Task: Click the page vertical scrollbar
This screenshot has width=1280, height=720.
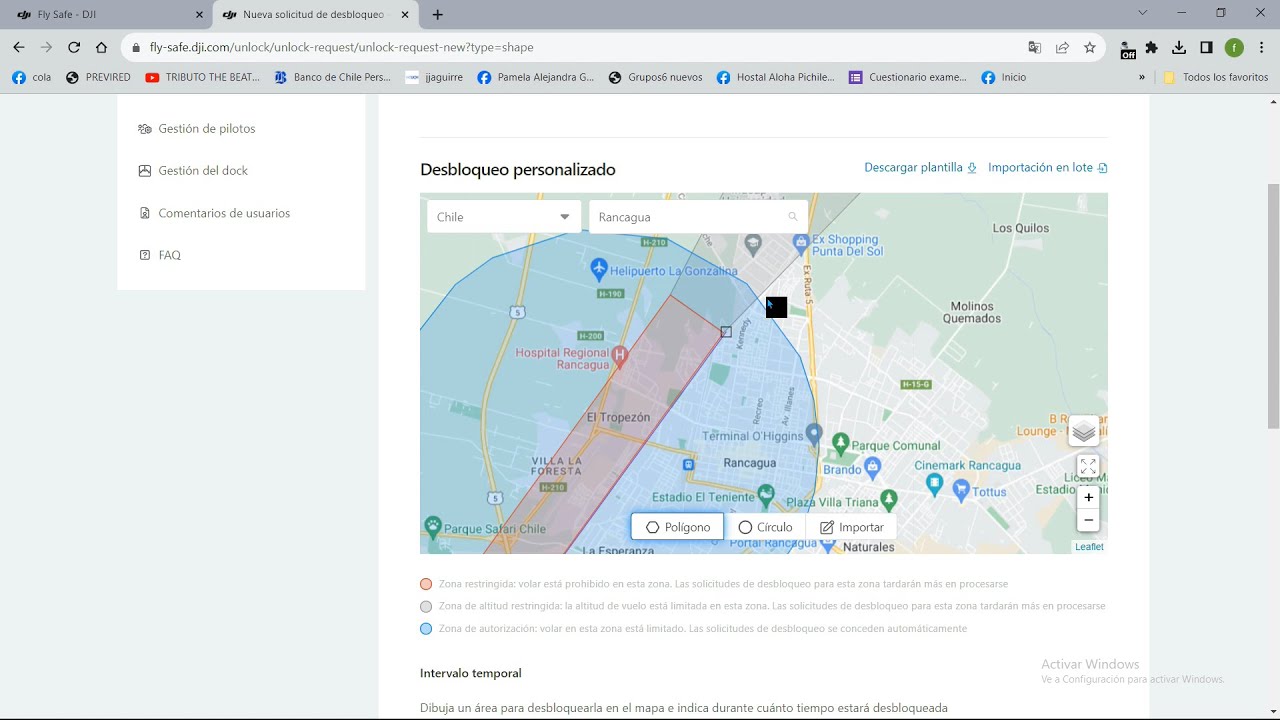Action: point(1273,306)
